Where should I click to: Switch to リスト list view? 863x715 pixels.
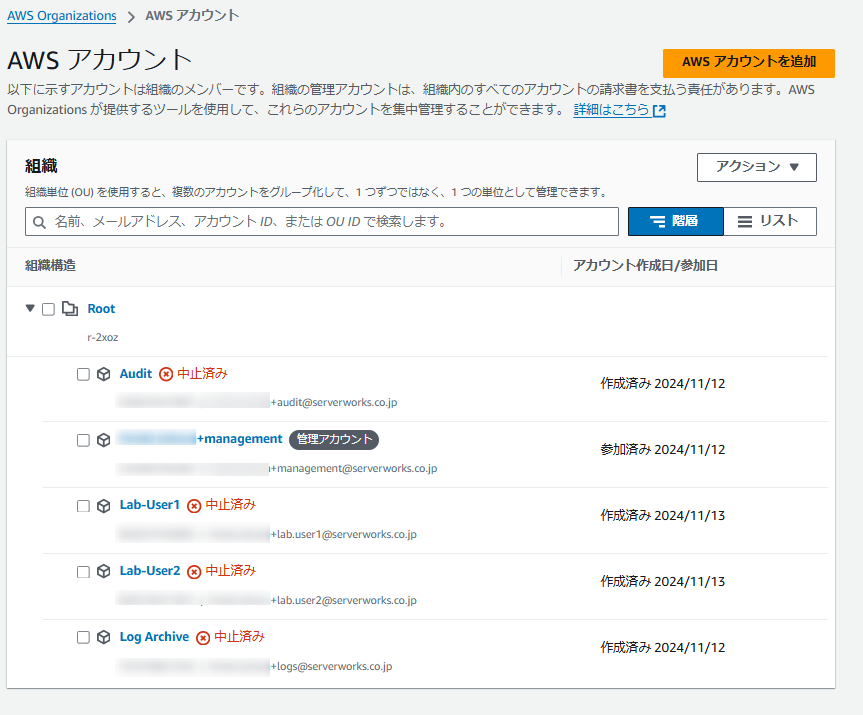point(770,221)
